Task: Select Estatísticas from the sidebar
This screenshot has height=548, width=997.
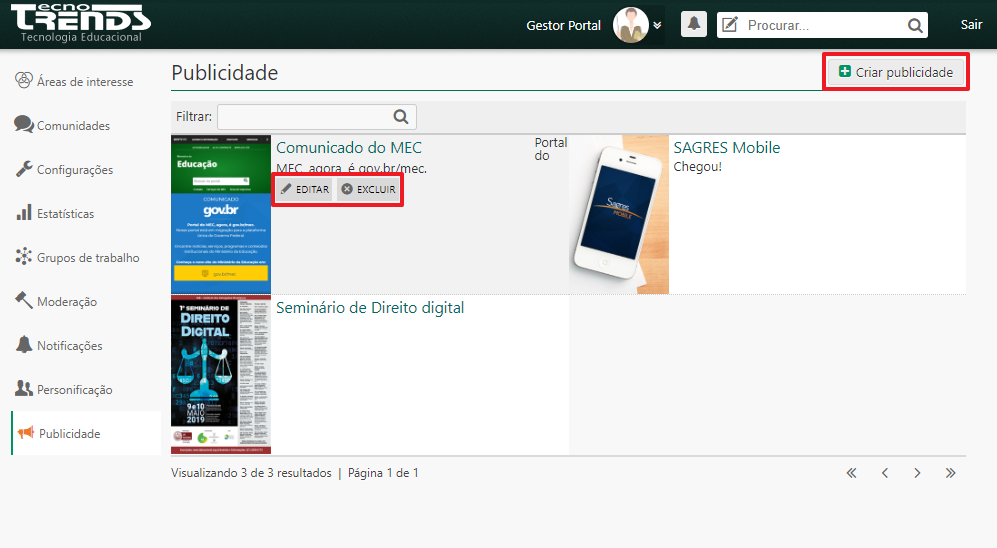Action: (65, 214)
